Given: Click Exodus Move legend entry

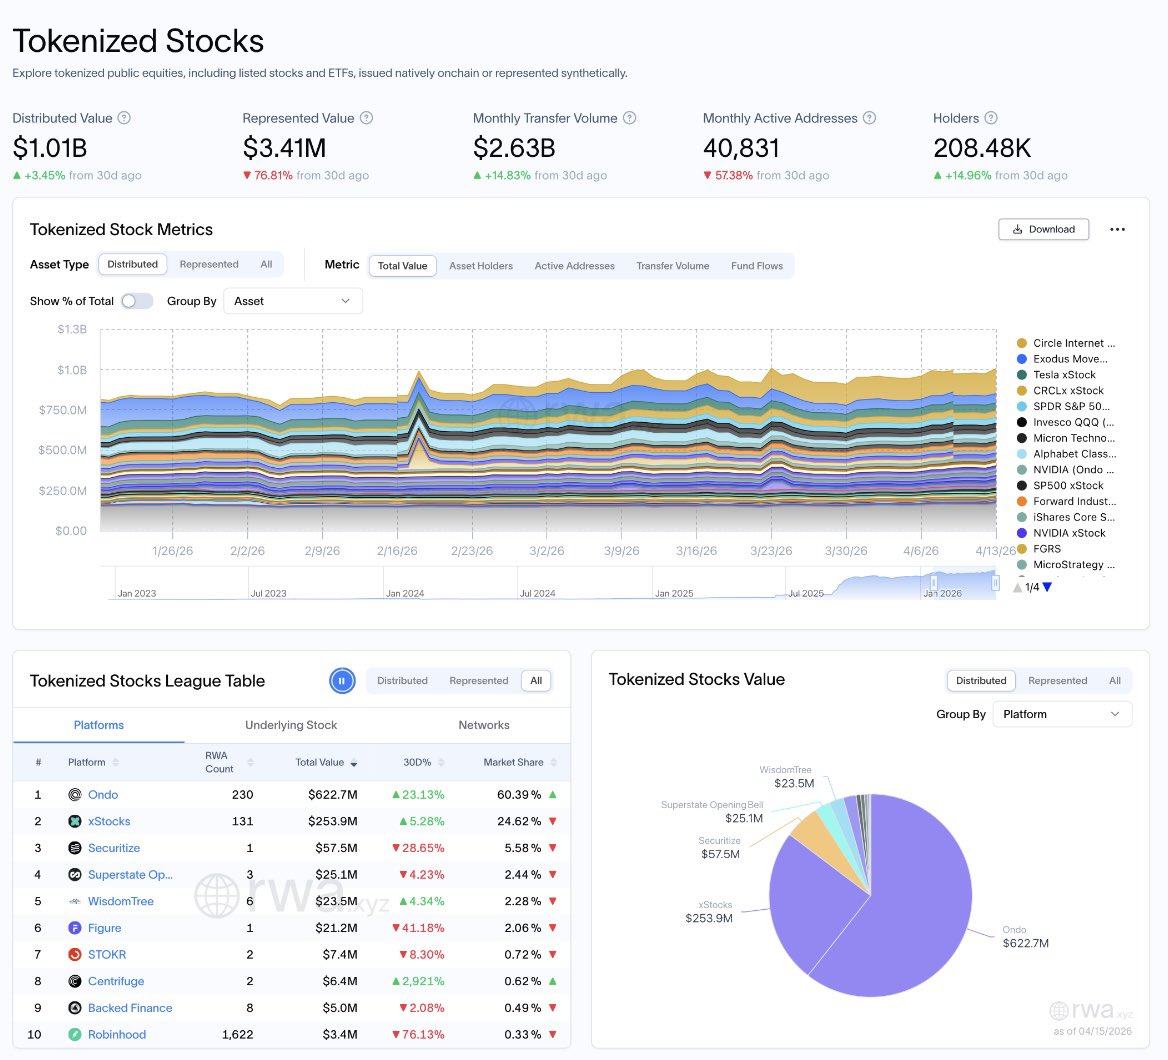Looking at the screenshot, I should 1061,359.
